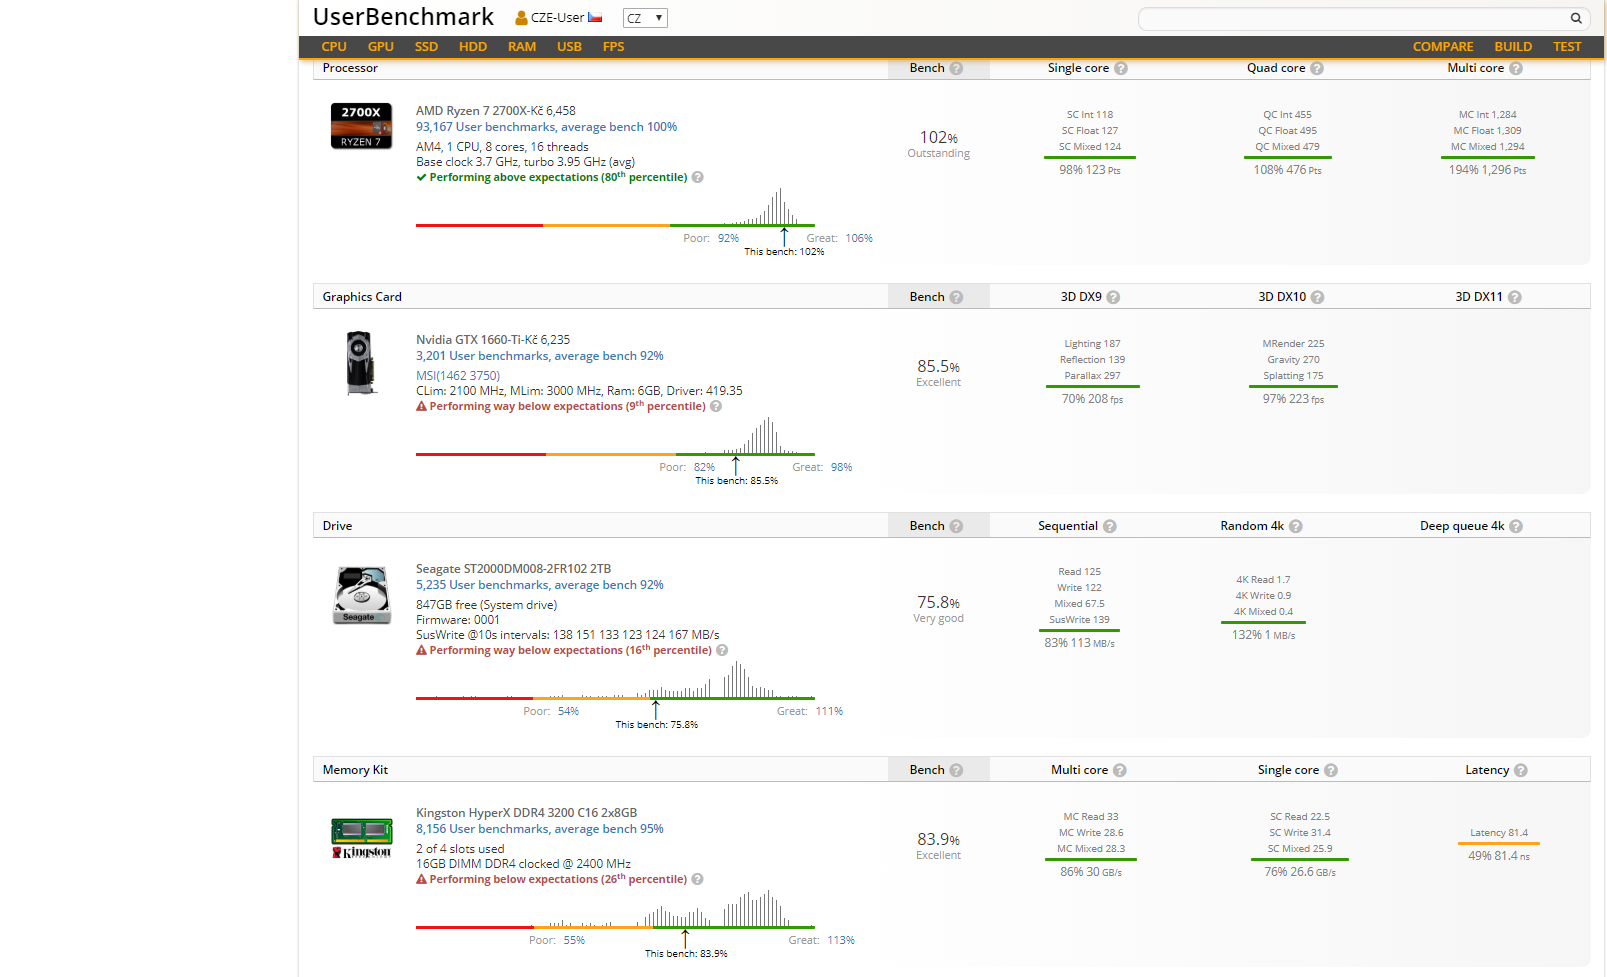Image resolution: width=1607 pixels, height=977 pixels.
Task: Click help icon next to 3D DX11
Action: (x=1515, y=298)
